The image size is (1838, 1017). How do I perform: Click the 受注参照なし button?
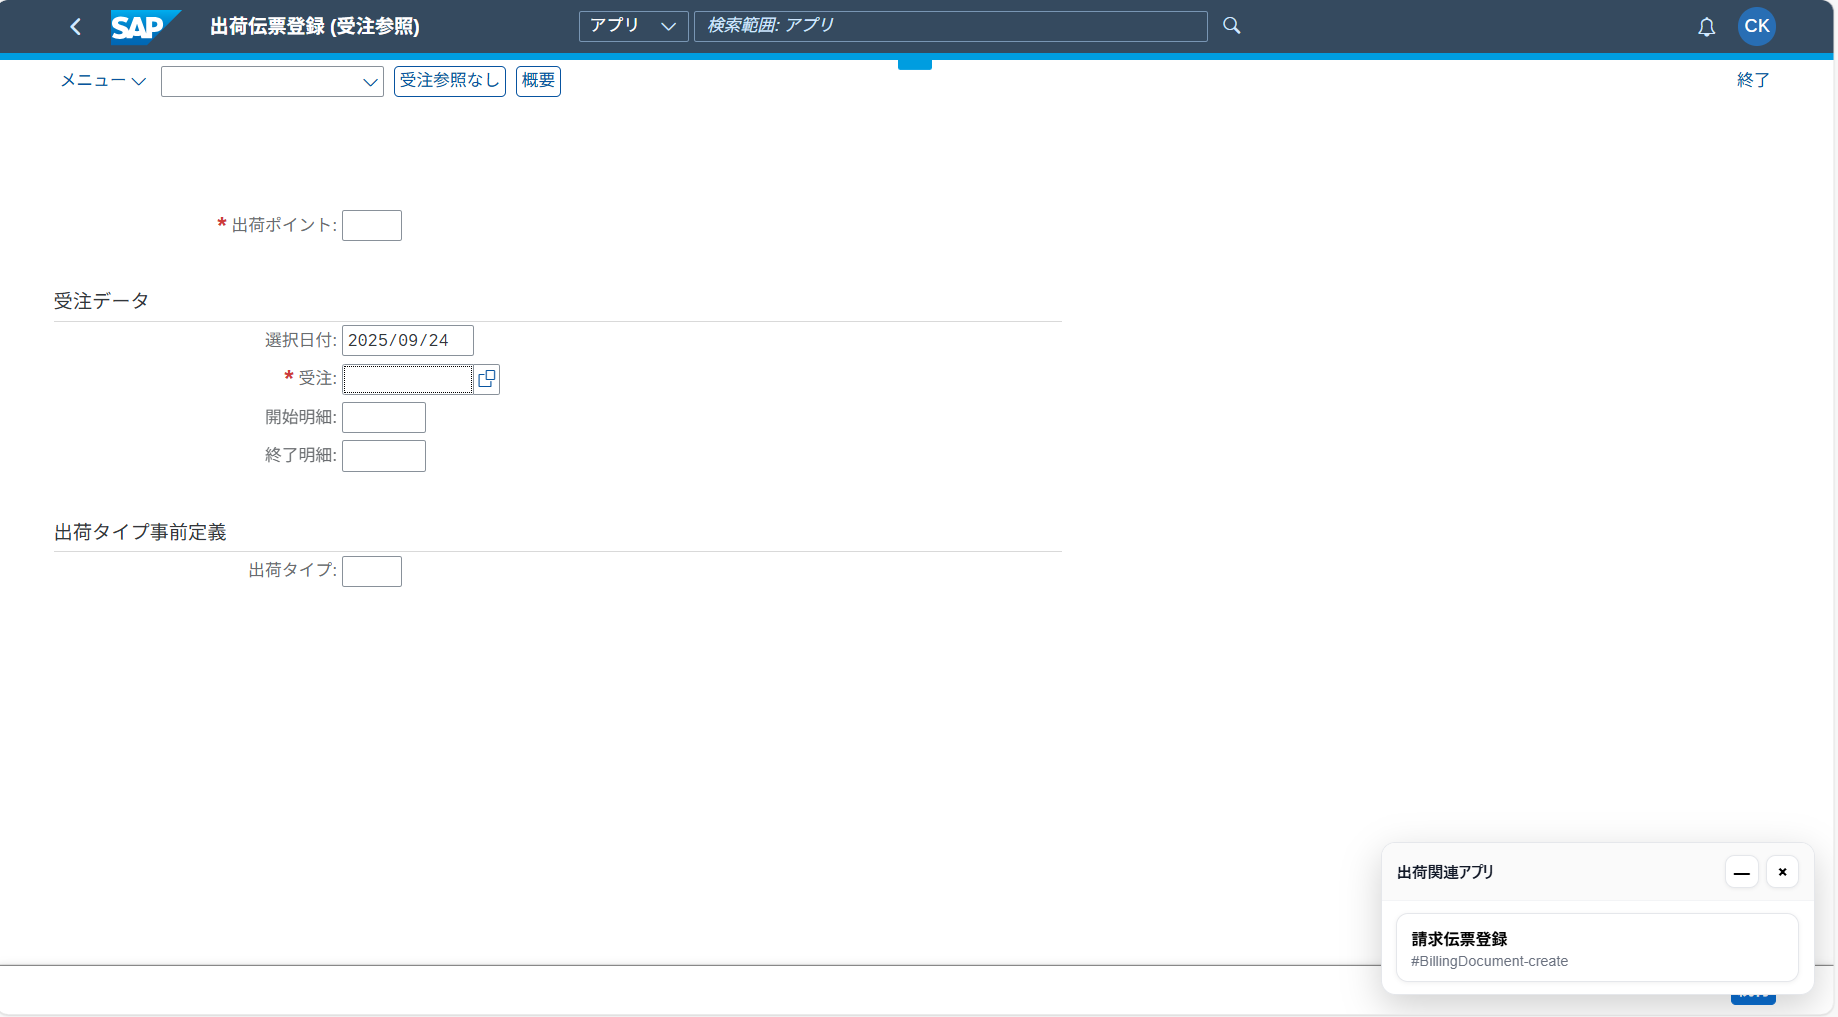450,81
